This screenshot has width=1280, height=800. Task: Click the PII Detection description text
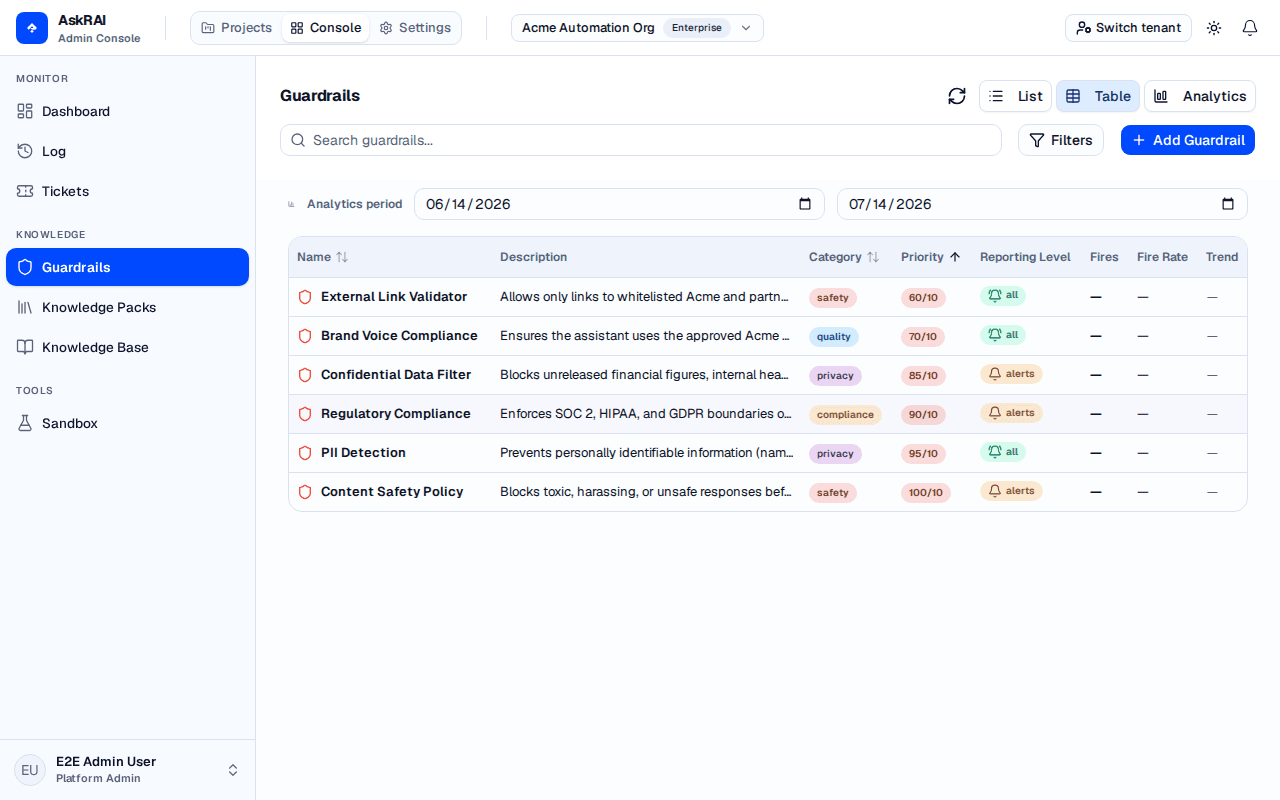(646, 453)
